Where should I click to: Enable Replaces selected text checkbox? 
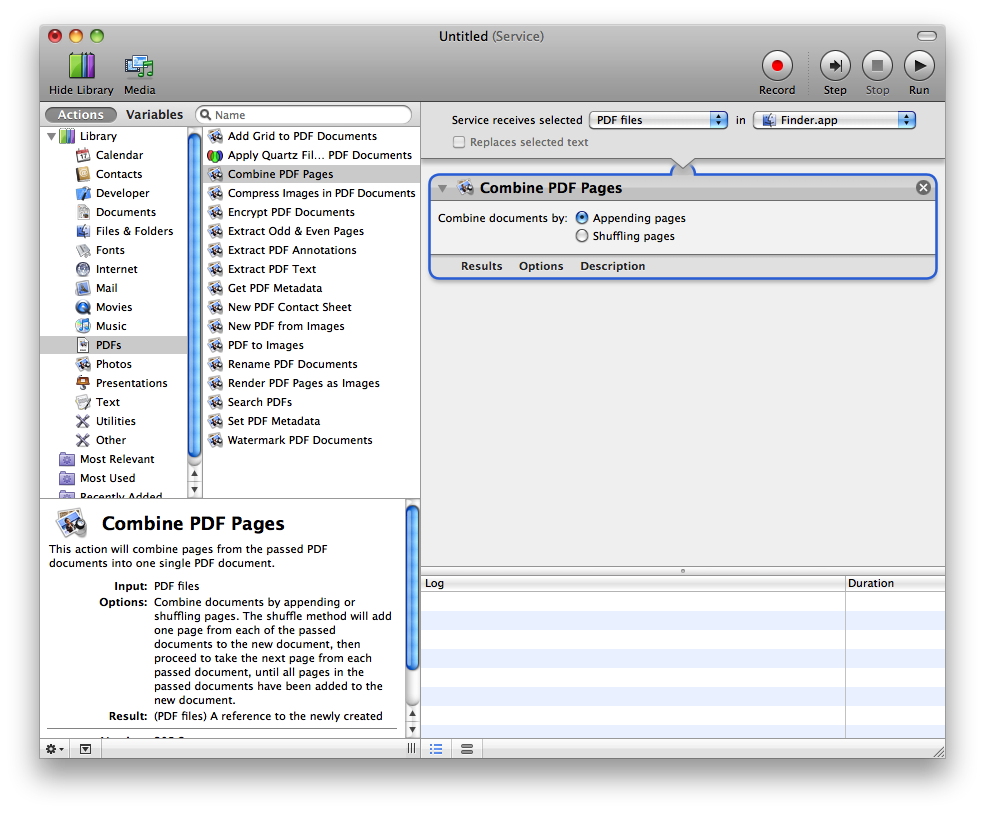click(459, 143)
